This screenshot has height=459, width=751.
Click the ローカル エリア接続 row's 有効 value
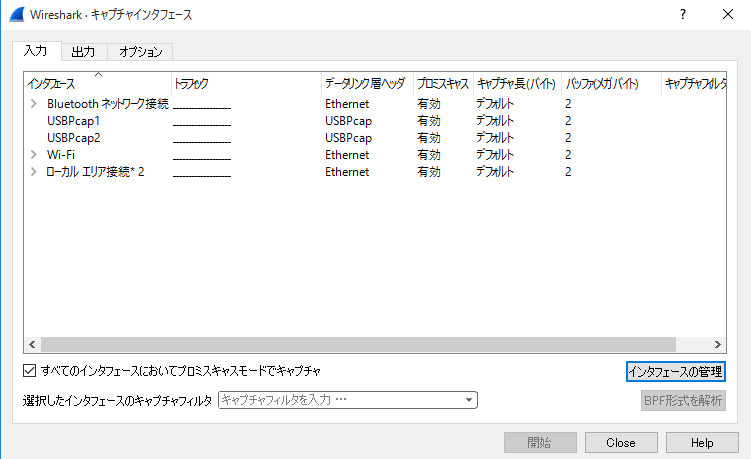click(429, 172)
